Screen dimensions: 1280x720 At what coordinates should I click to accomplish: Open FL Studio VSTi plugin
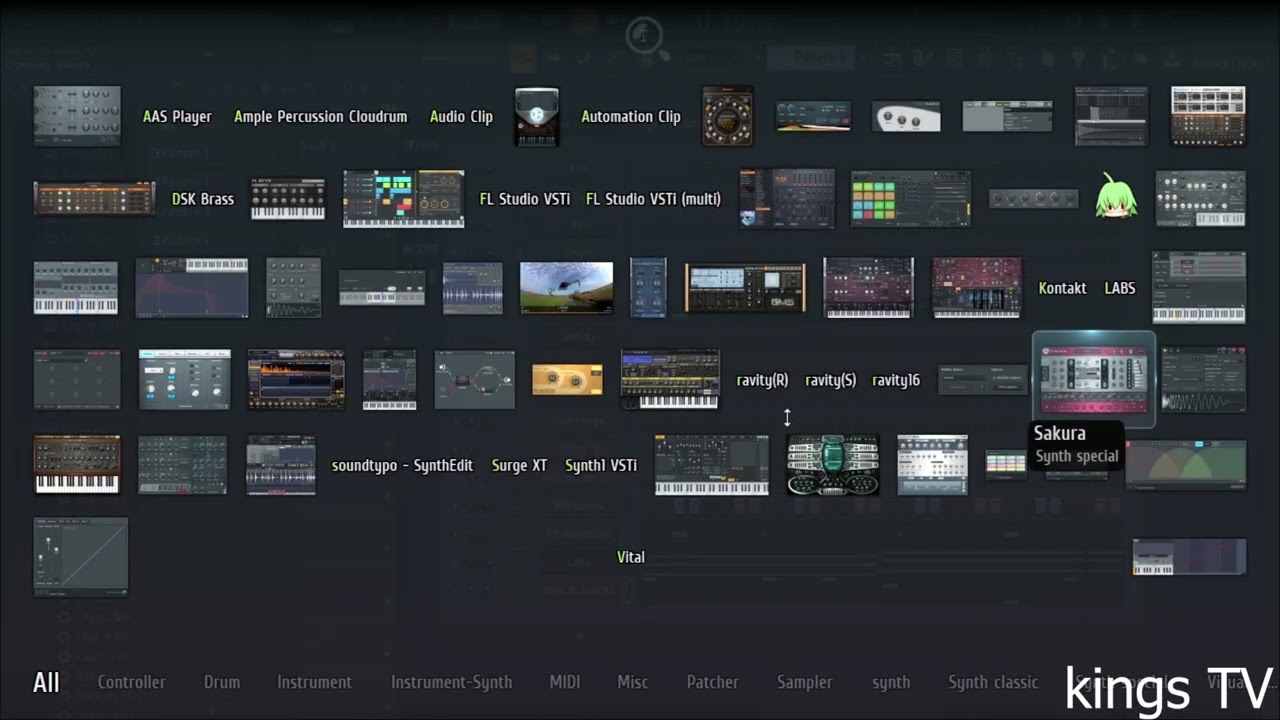click(525, 199)
